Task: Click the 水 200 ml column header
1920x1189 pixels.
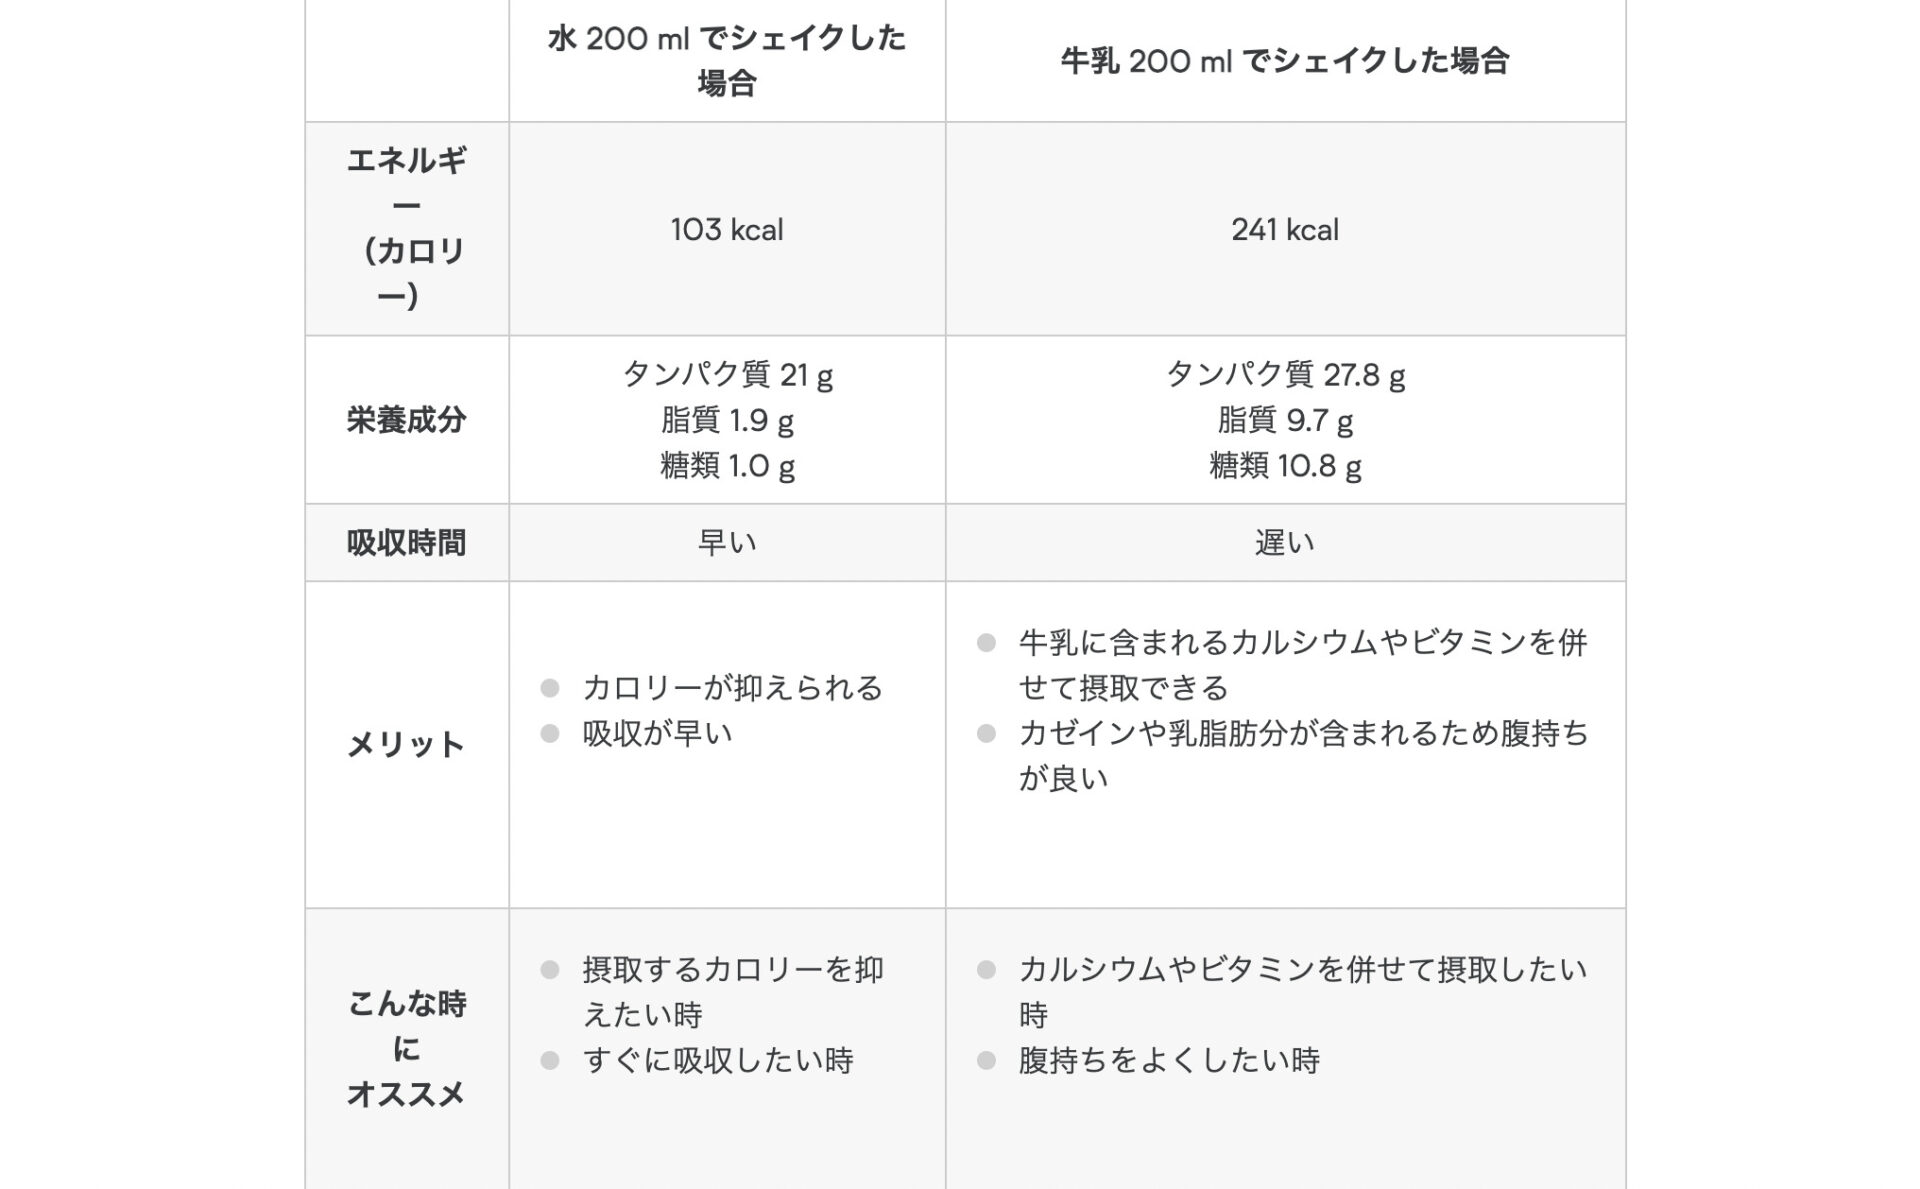Action: [x=727, y=60]
